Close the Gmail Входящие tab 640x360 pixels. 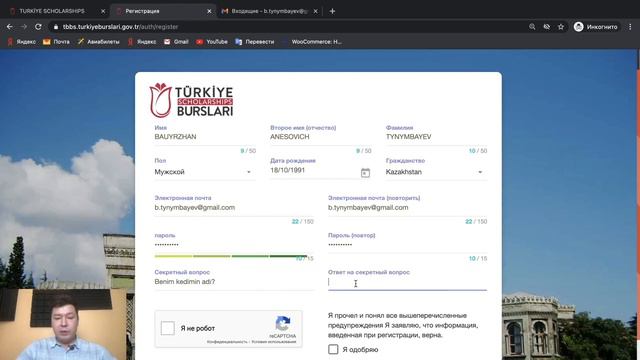[315, 11]
